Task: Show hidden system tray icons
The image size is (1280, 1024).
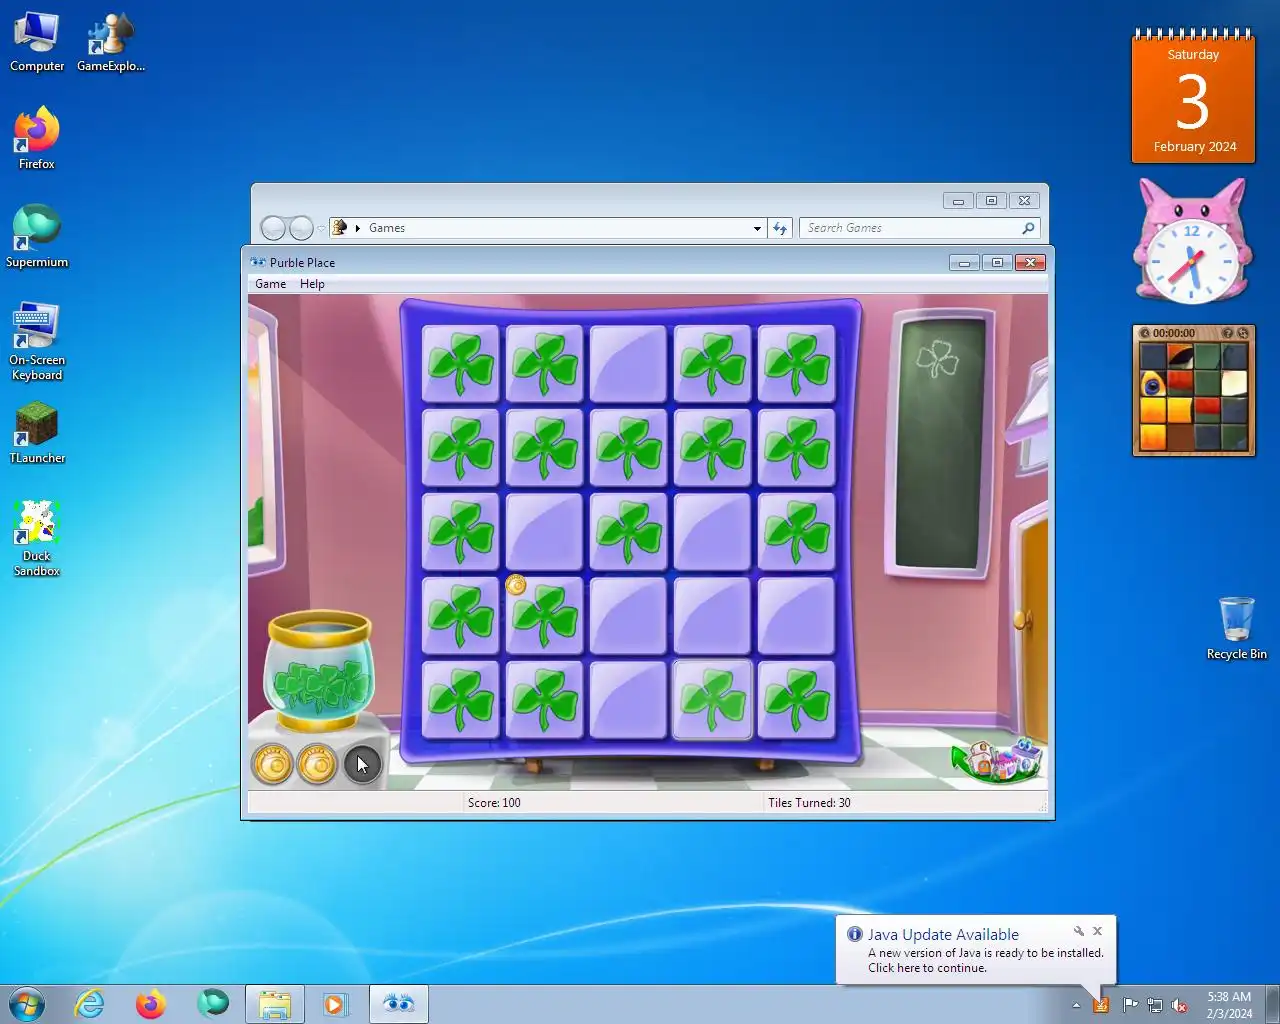Action: (x=1076, y=1005)
